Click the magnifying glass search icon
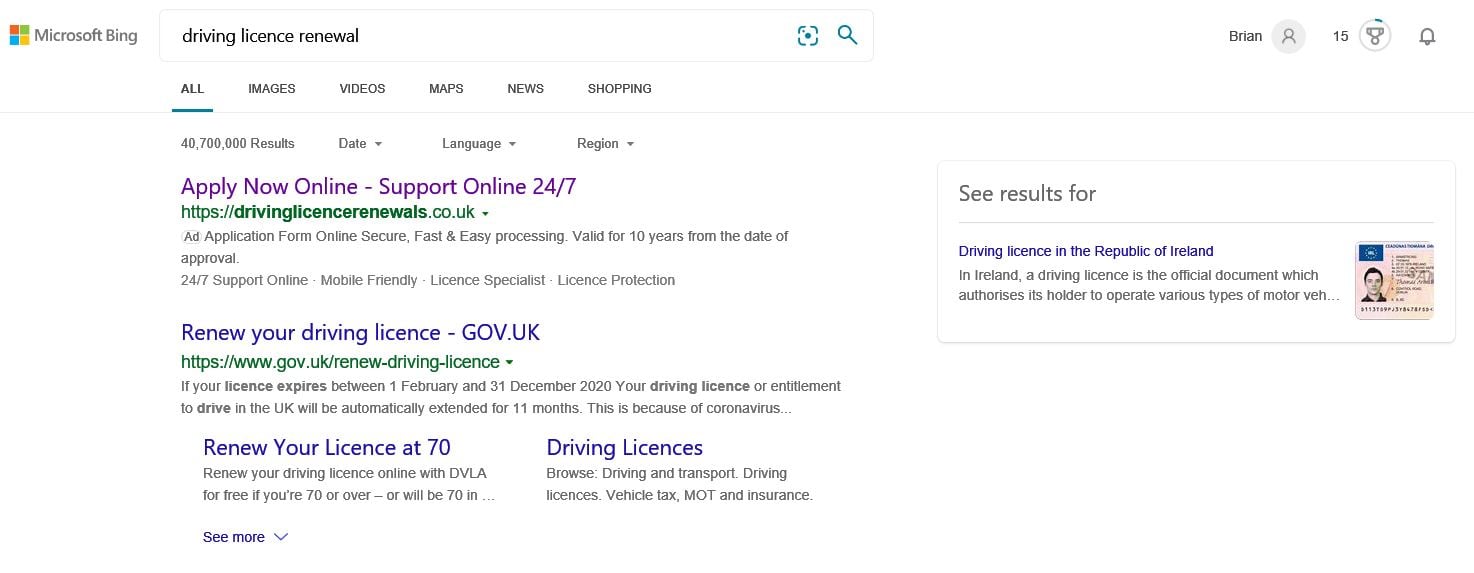Viewport: 1474px width, 573px height. pos(847,36)
